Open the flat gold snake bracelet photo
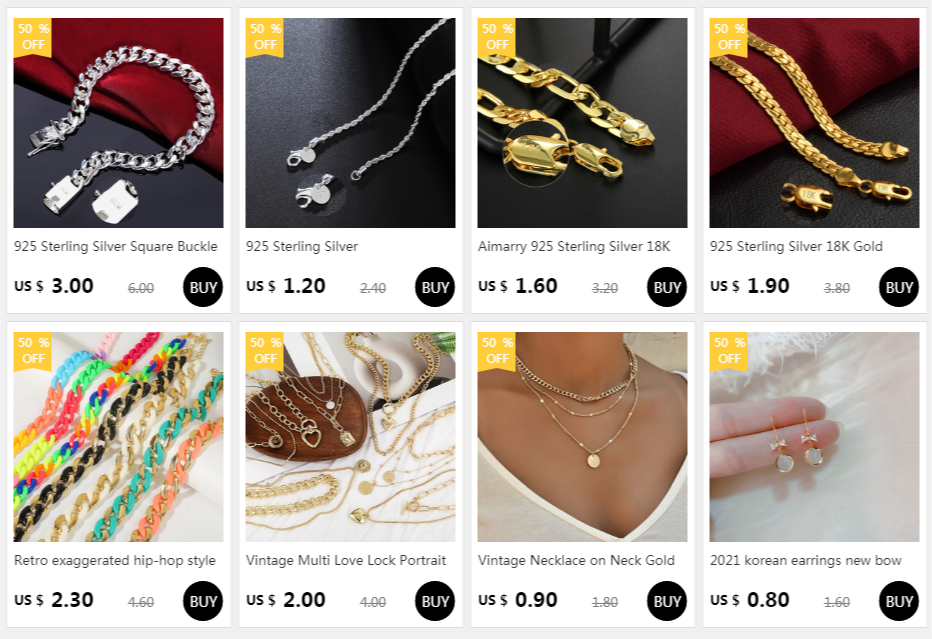 click(x=814, y=122)
